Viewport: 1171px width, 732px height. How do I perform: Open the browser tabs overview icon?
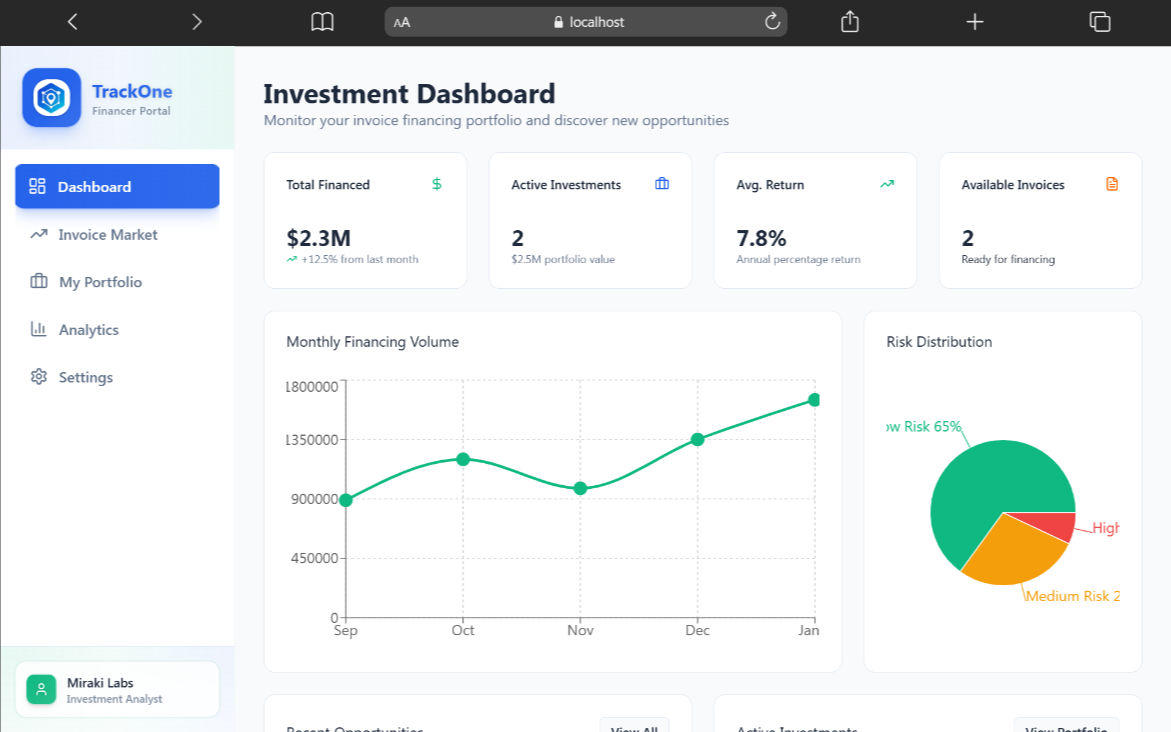(1099, 22)
